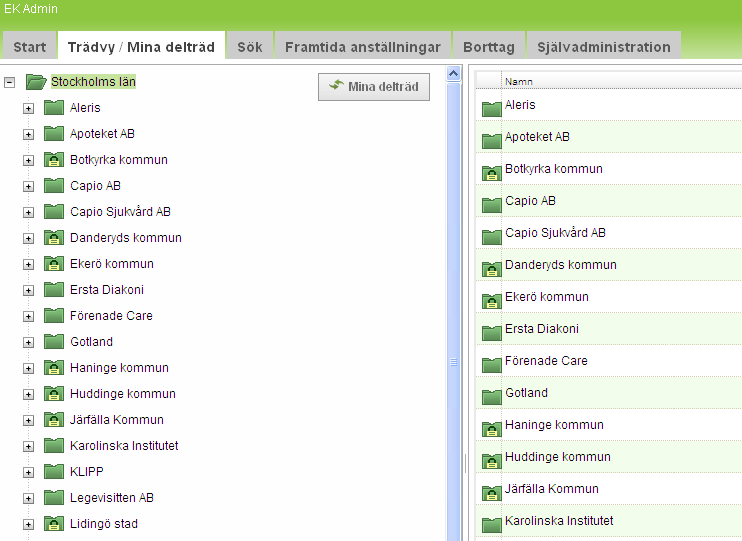Click the Apoteket AB folder icon in the tree
742x541 pixels.
tap(53, 133)
